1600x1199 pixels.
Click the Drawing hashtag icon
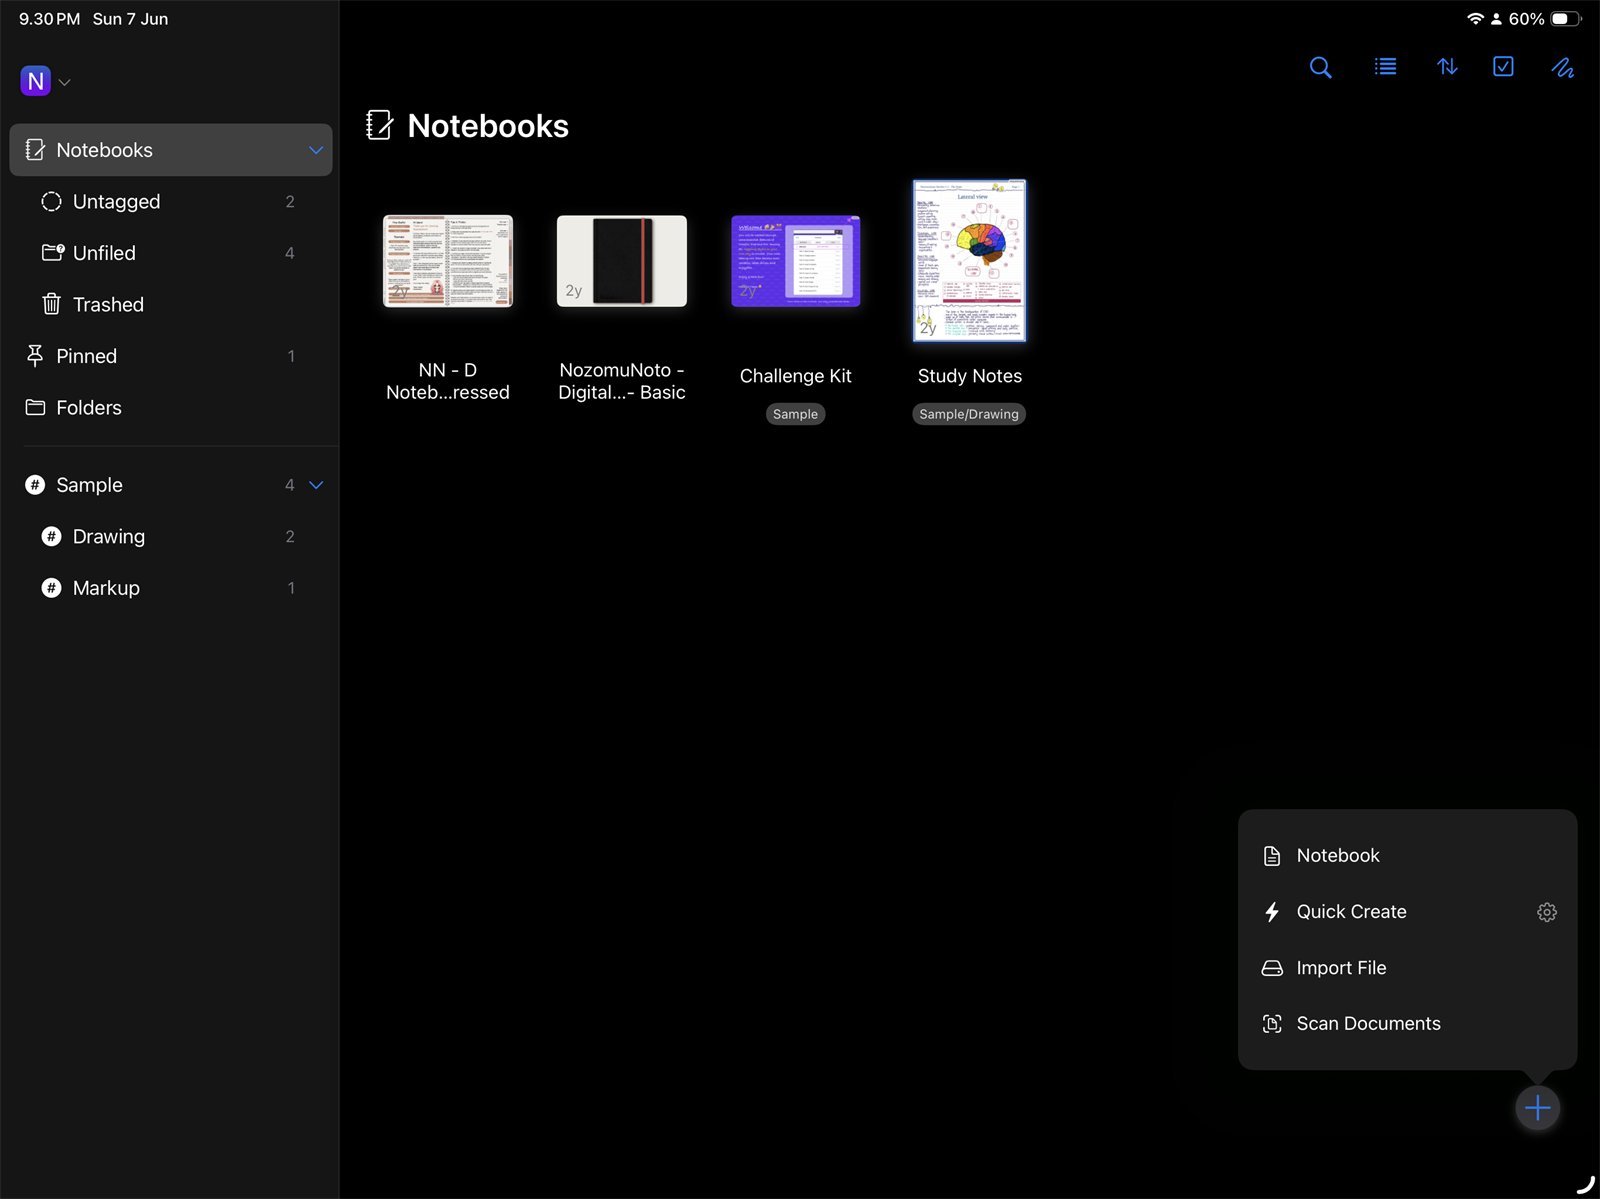click(x=51, y=537)
